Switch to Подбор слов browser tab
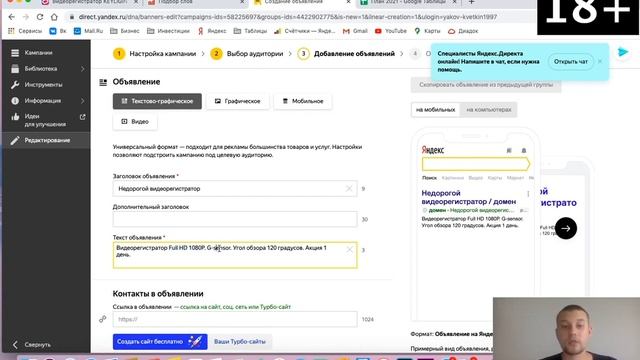Viewport: 640px width, 360px height. pos(196,2)
